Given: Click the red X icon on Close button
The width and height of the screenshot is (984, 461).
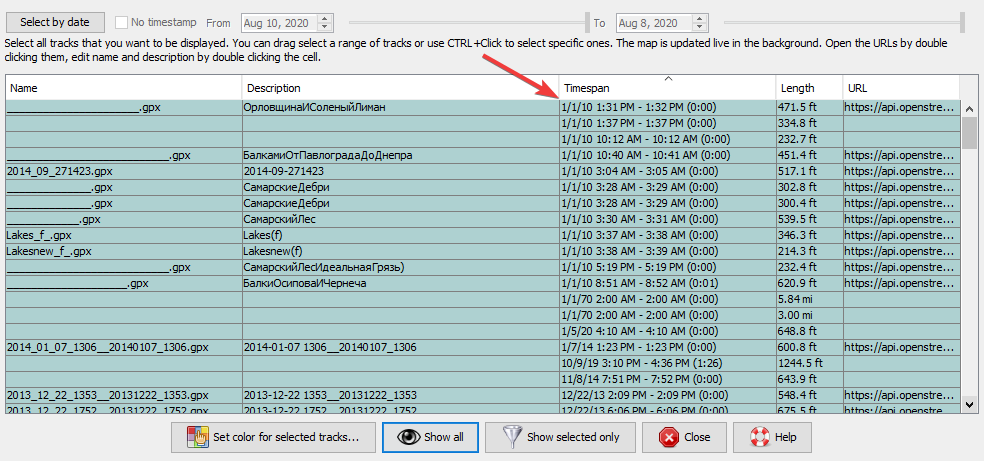Looking at the screenshot, I should pos(667,437).
